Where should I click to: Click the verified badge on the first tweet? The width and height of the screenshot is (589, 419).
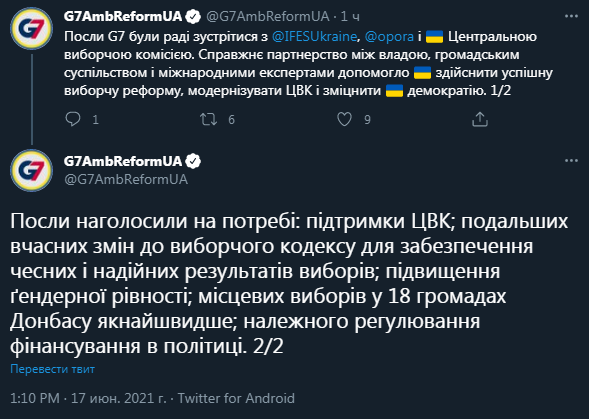194,17
